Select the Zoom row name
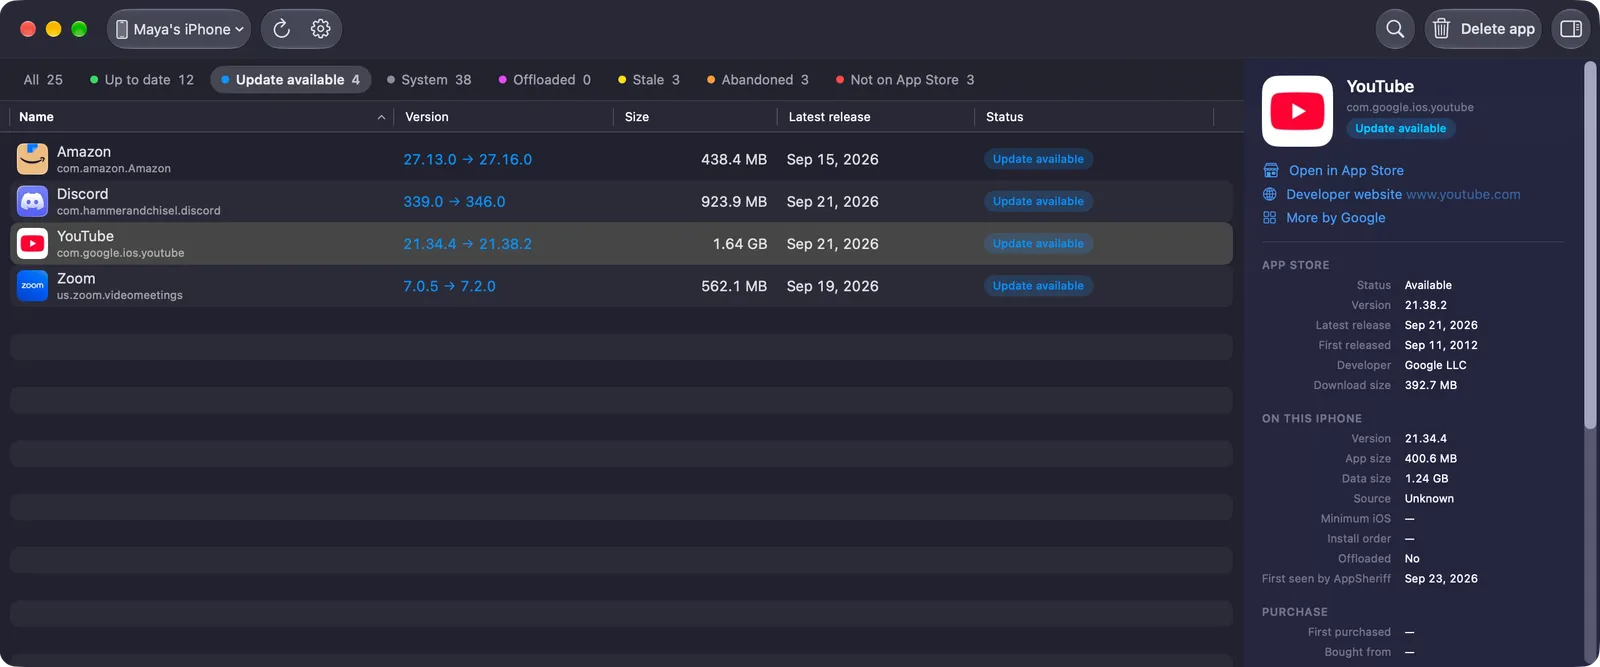This screenshot has width=1600, height=667. click(x=76, y=279)
